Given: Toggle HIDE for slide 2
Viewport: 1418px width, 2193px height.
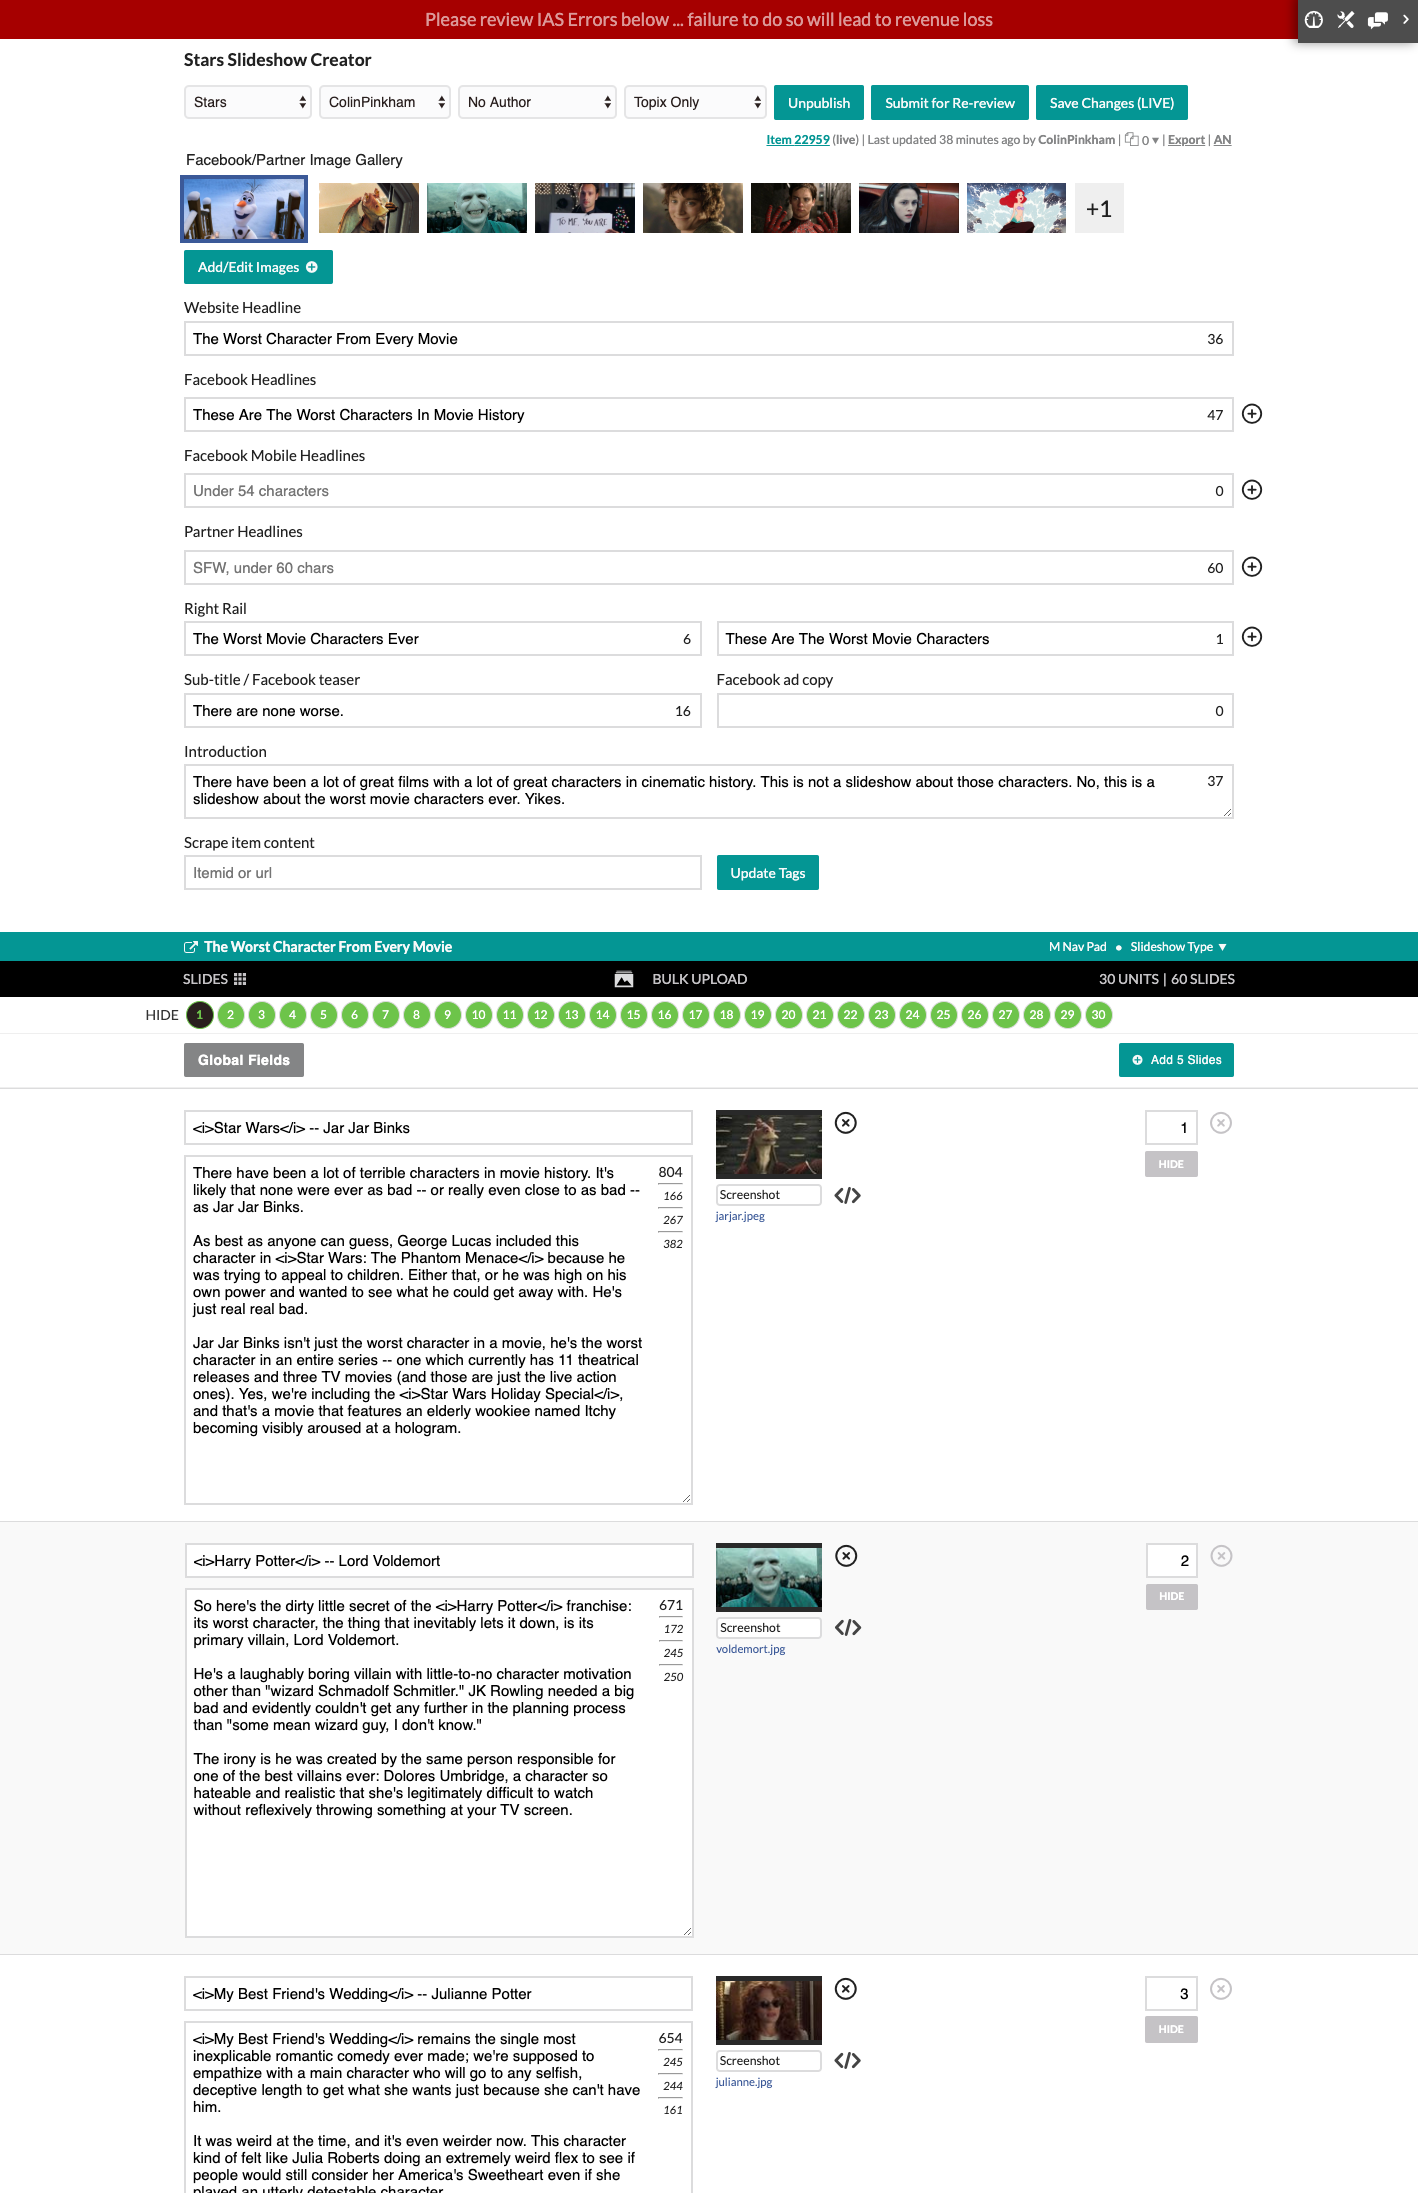Looking at the screenshot, I should (1171, 1596).
